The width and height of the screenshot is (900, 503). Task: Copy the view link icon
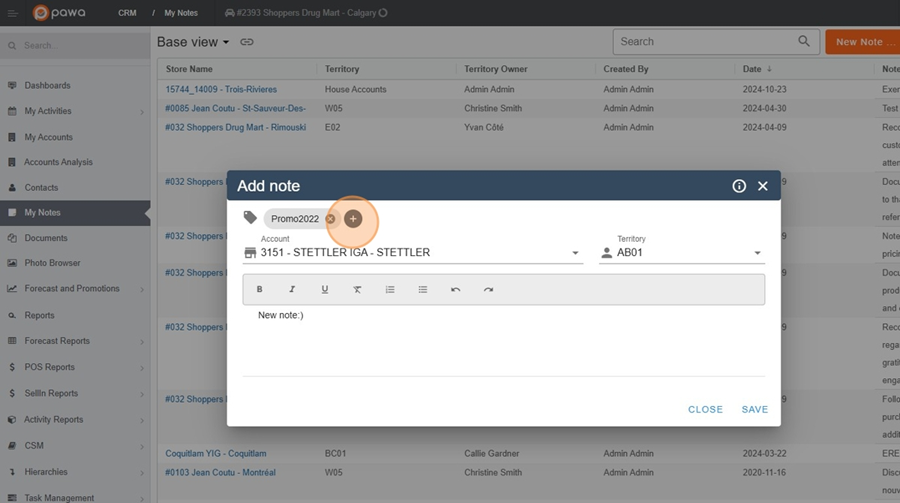click(247, 42)
